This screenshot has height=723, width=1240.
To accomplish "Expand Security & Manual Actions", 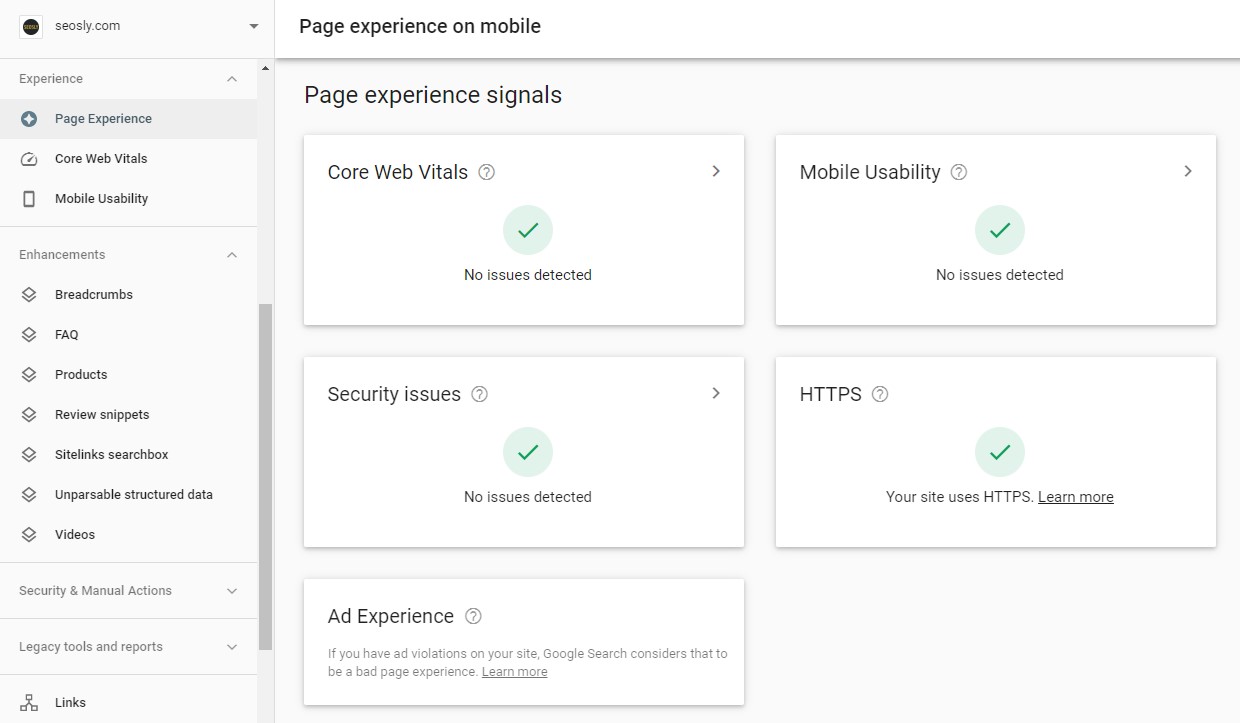I will pyautogui.click(x=231, y=590).
